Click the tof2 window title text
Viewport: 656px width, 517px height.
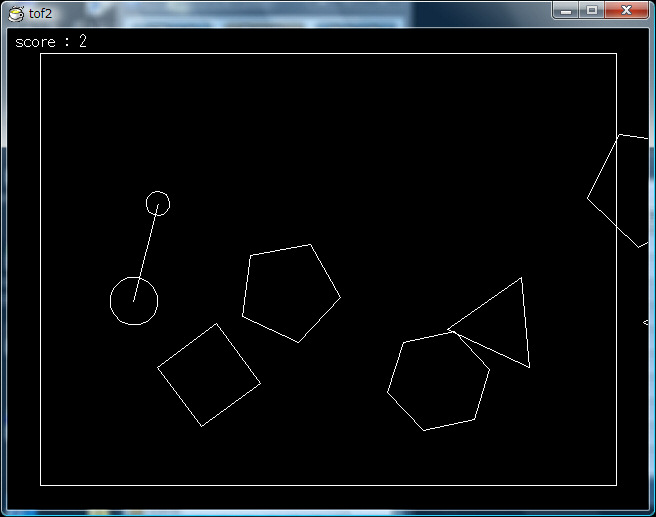pos(40,14)
